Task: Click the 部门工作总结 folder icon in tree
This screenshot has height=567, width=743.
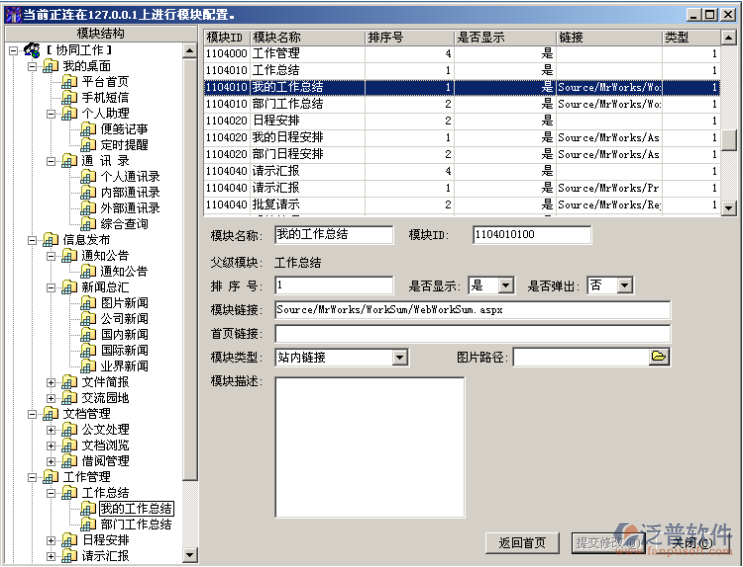Action: [x=88, y=524]
